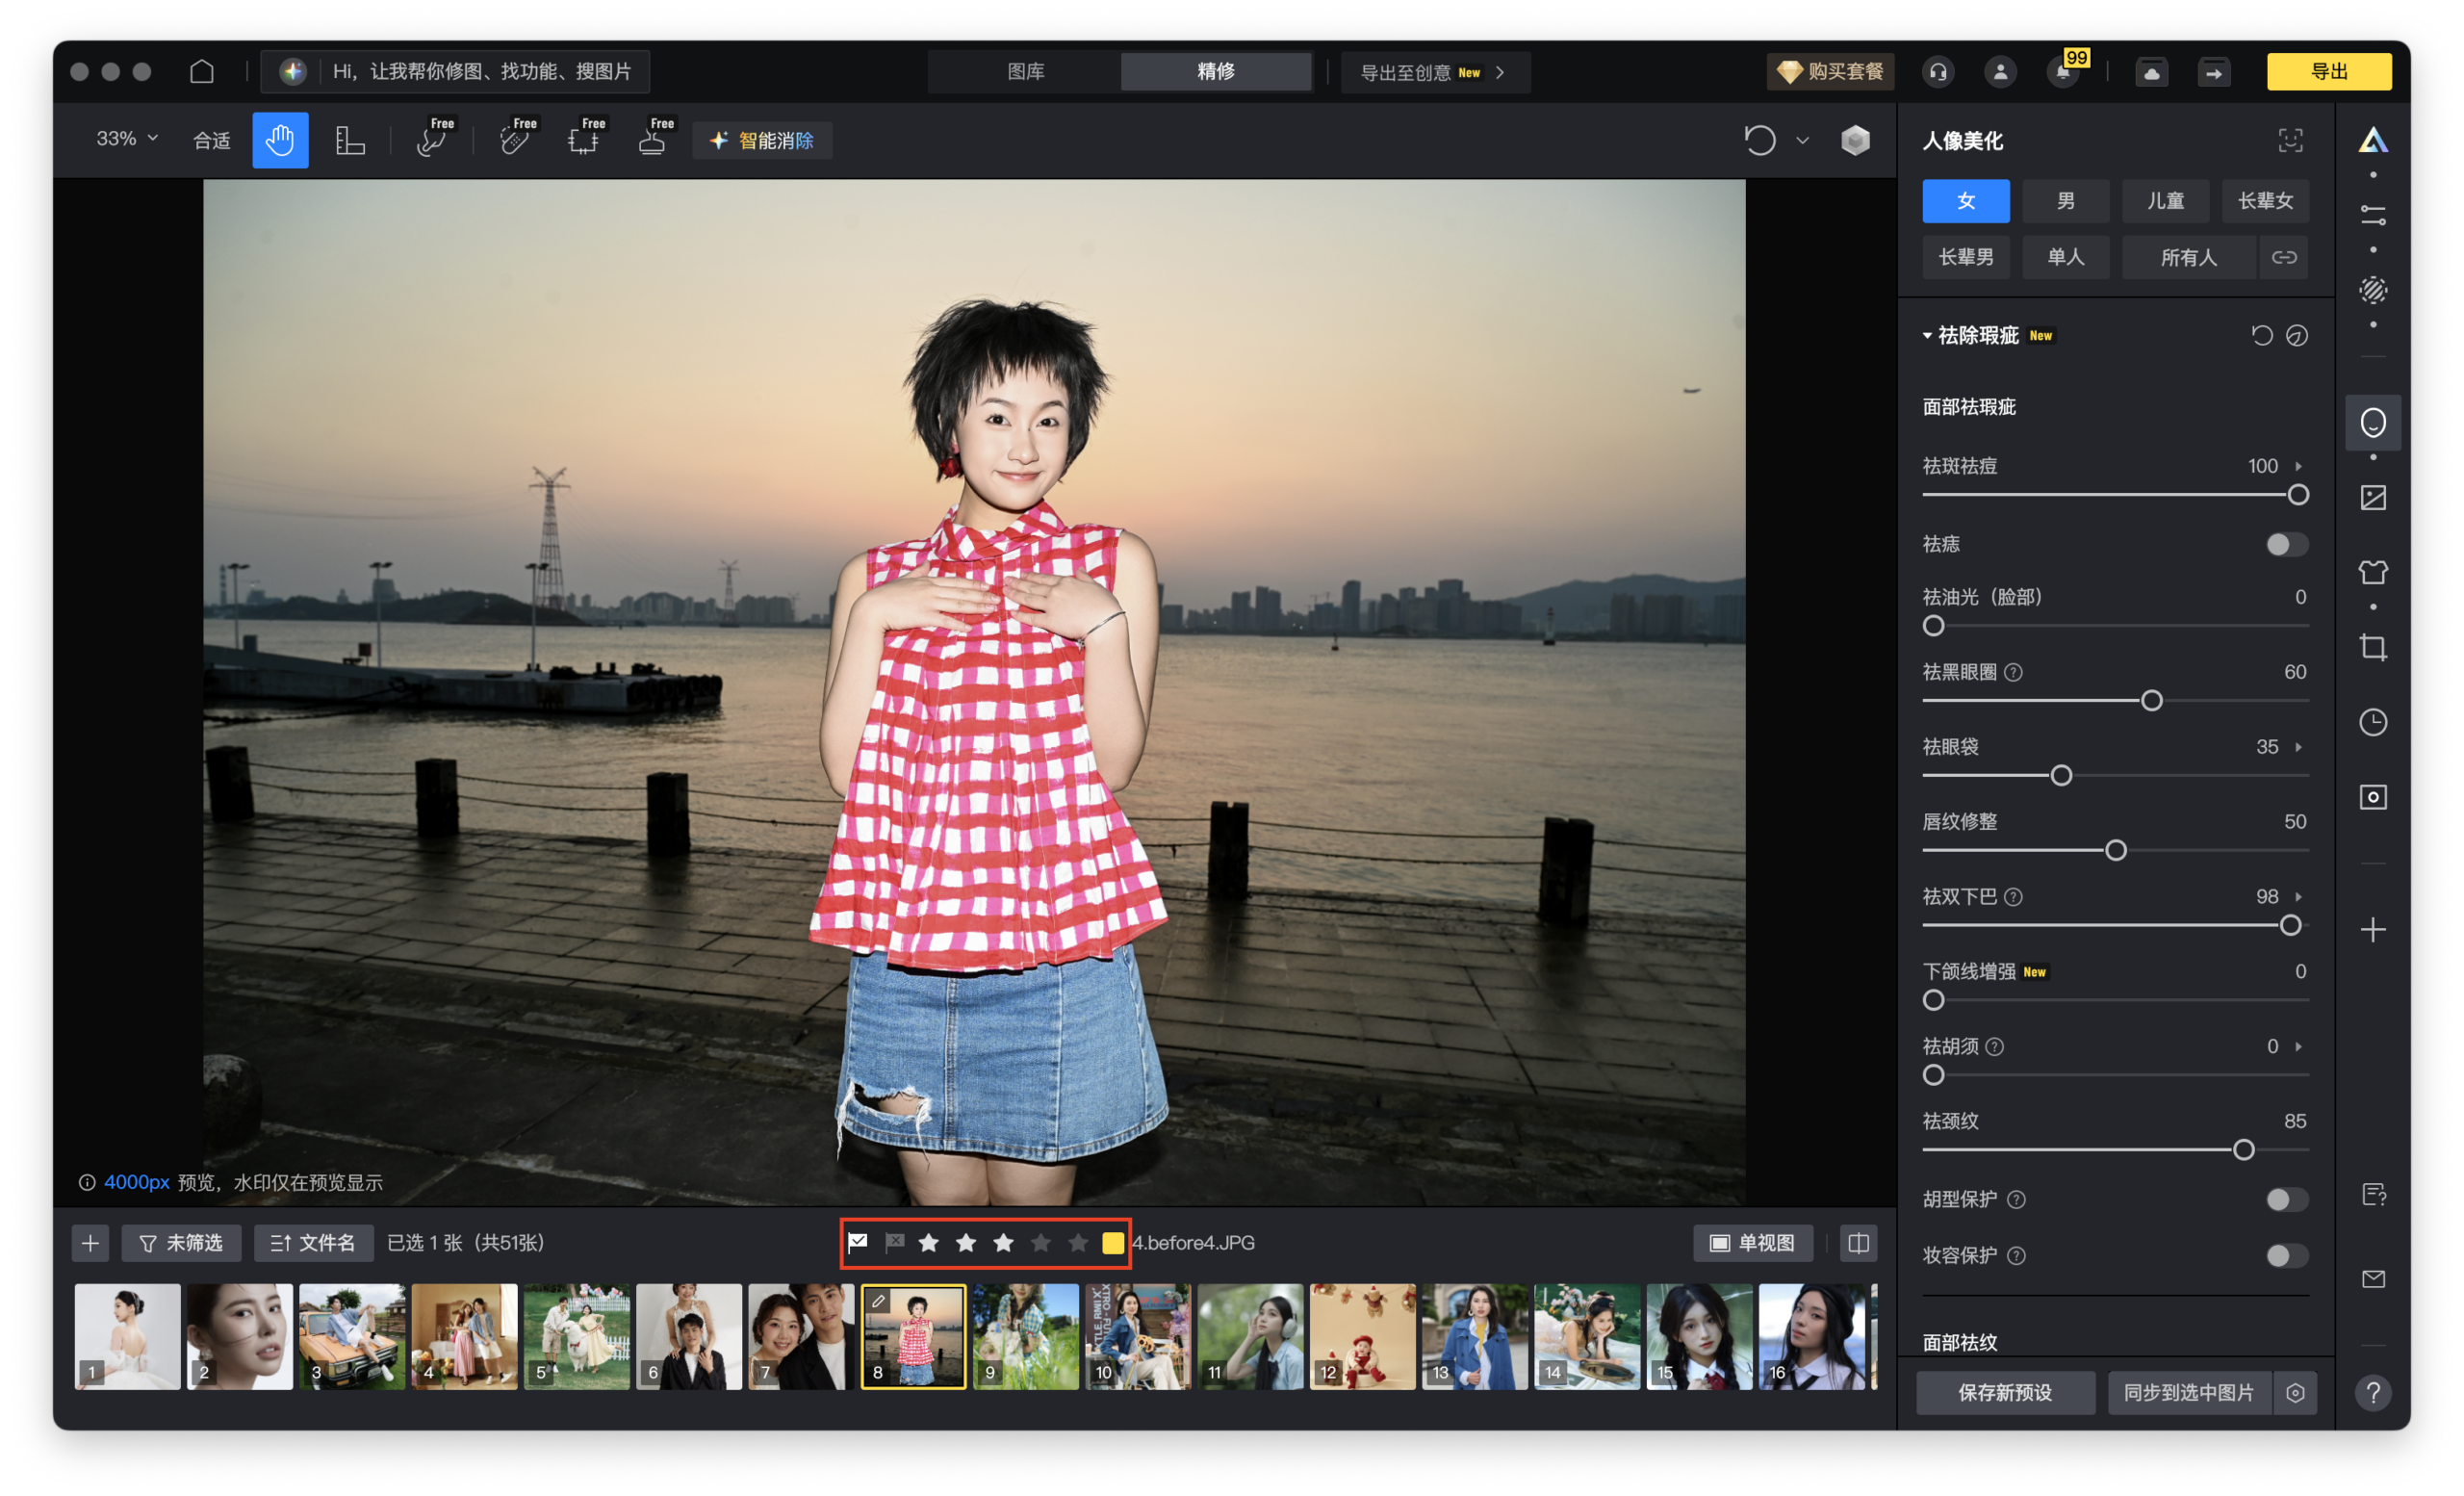Click the crop icon in right sidebar
The height and width of the screenshot is (1496, 2464).
click(x=2372, y=648)
